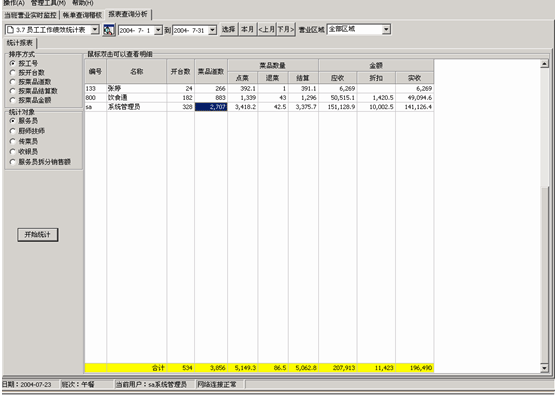Click the table scrollbar up arrow
The image size is (555, 395).
(545, 64)
